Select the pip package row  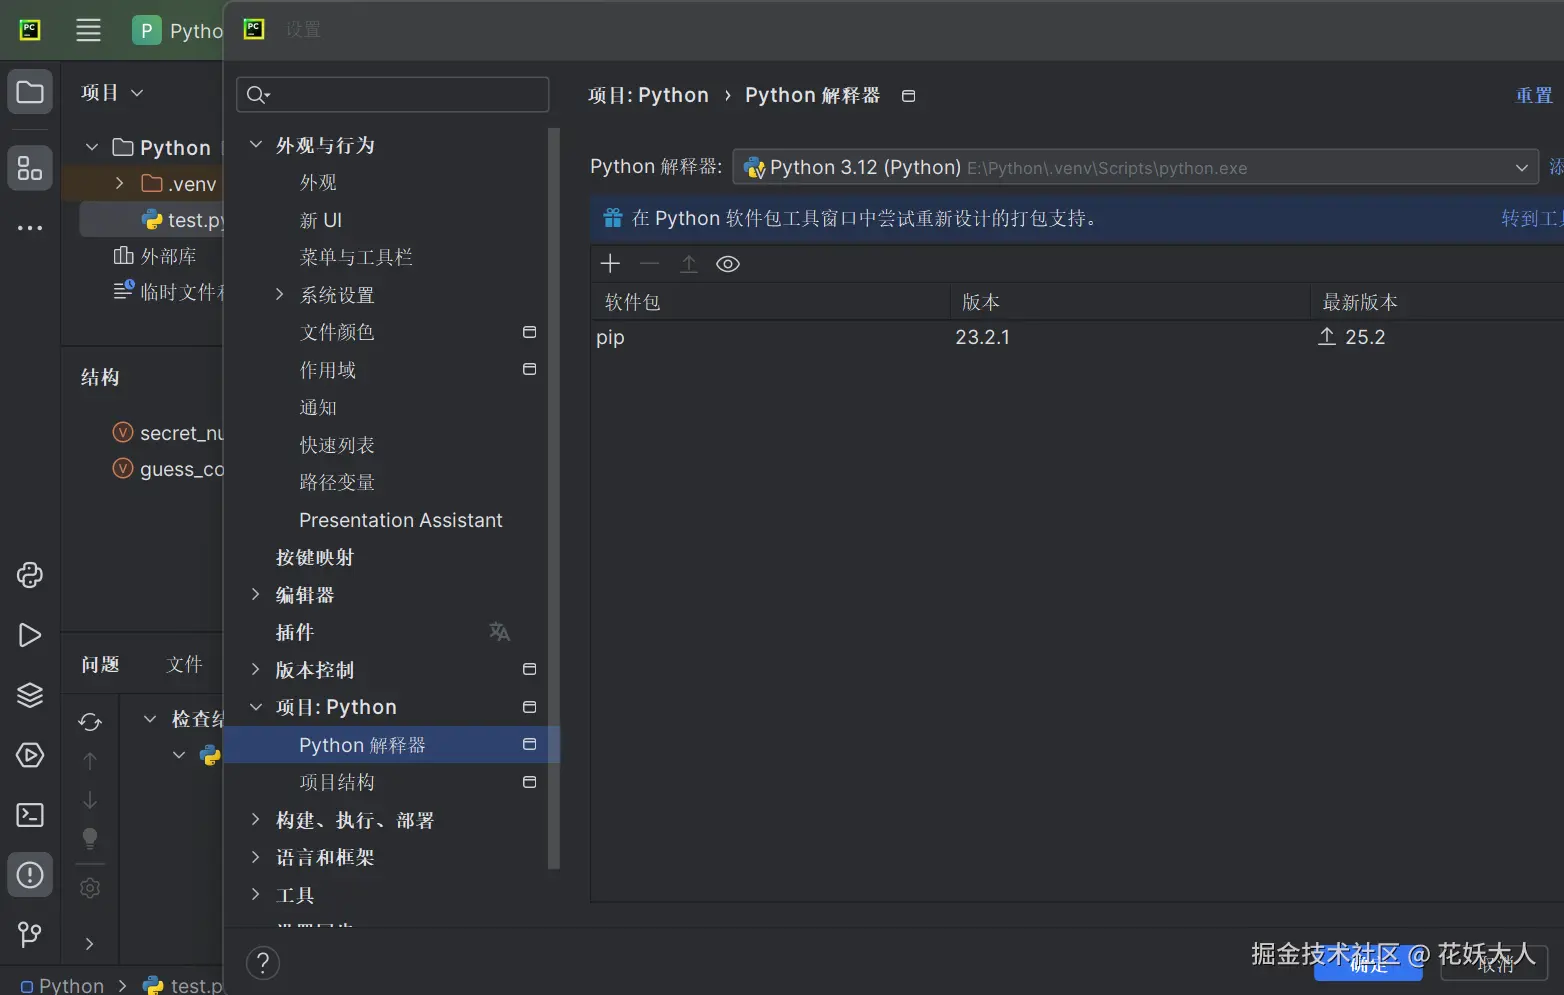coord(1077,337)
